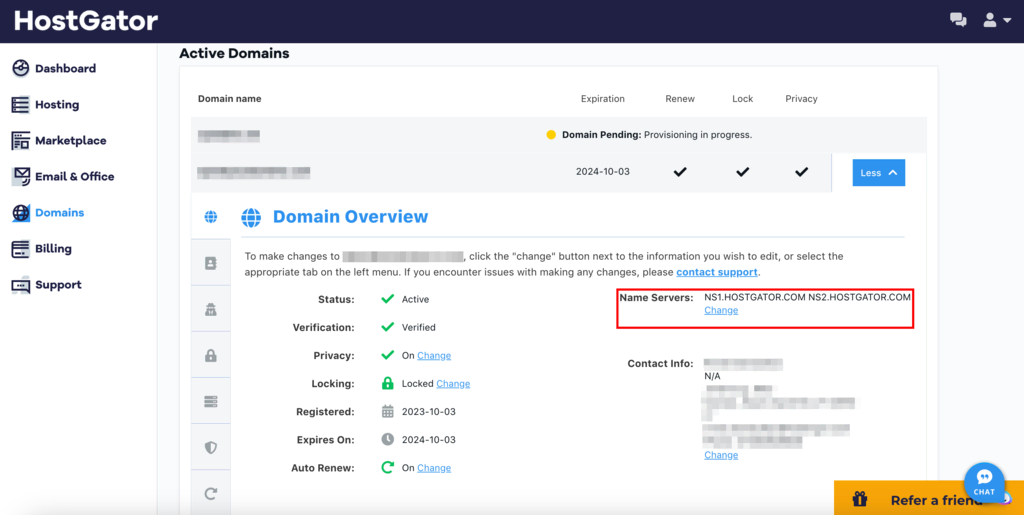Click Change under Name Servers
This screenshot has width=1024, height=515.
721,311
